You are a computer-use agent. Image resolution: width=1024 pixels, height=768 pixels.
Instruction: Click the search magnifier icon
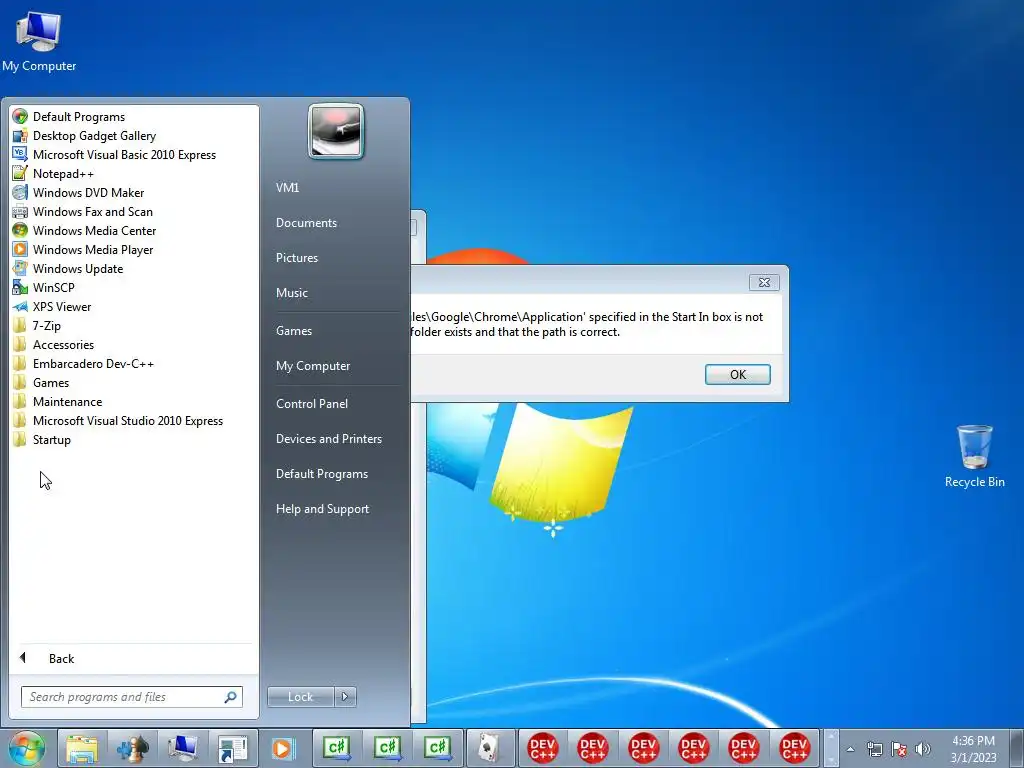(231, 697)
